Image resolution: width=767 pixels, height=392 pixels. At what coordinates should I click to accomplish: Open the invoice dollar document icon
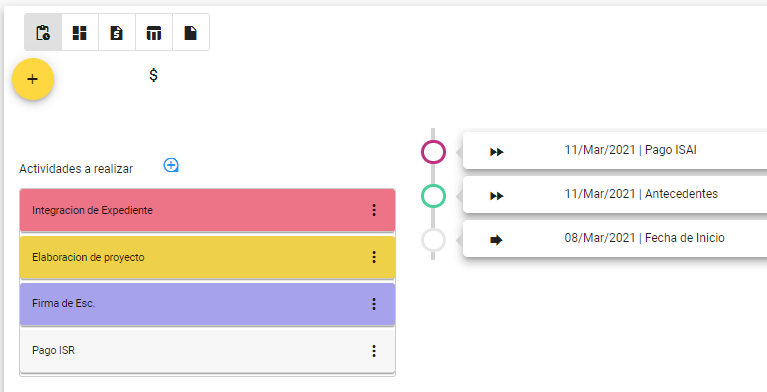tap(116, 32)
